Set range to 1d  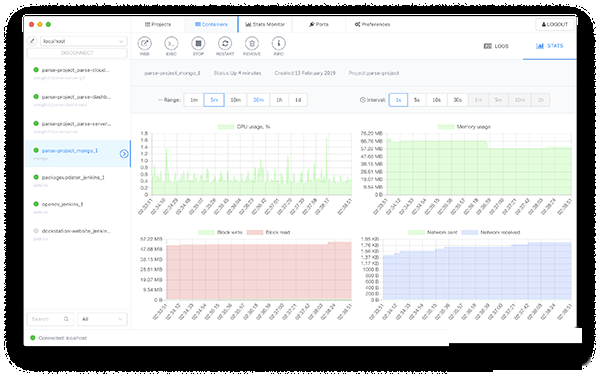tap(298, 100)
